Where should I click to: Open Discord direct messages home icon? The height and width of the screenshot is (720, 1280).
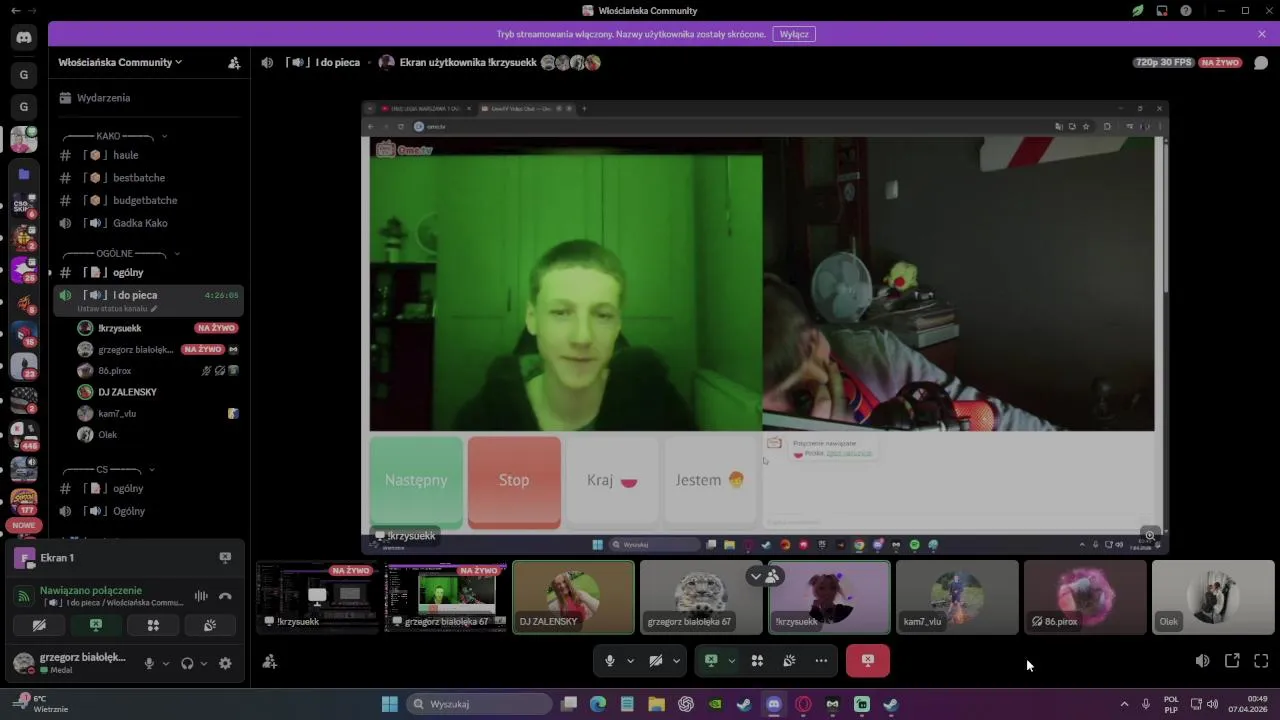tap(24, 38)
